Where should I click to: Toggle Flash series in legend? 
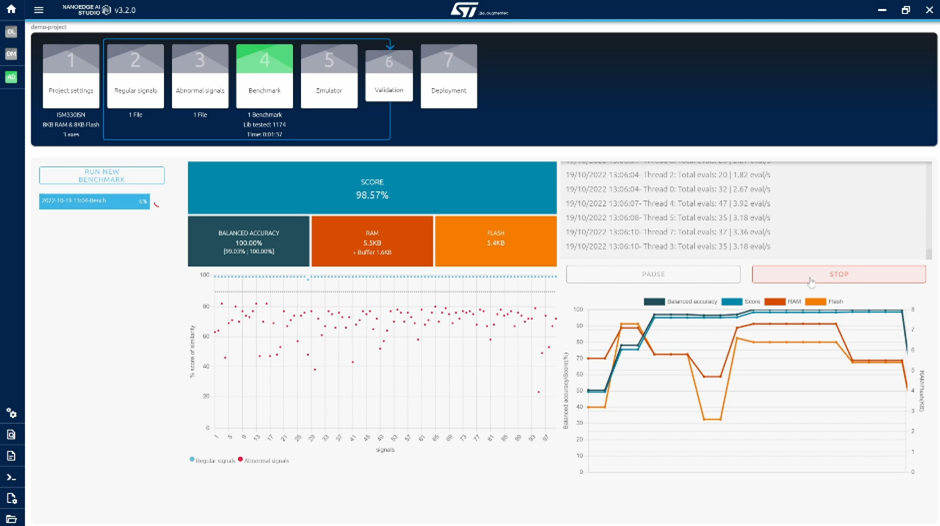coord(824,302)
